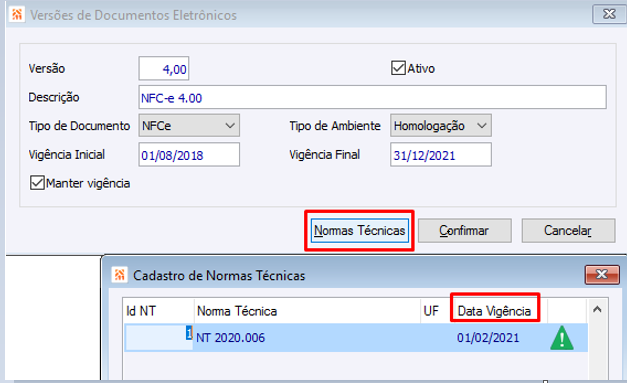
Task: Click the UF column header
Action: click(436, 311)
